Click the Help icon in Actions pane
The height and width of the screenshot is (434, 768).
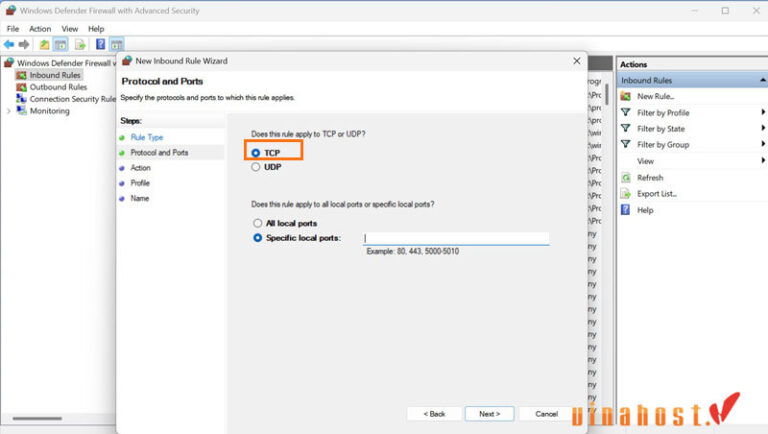point(625,210)
